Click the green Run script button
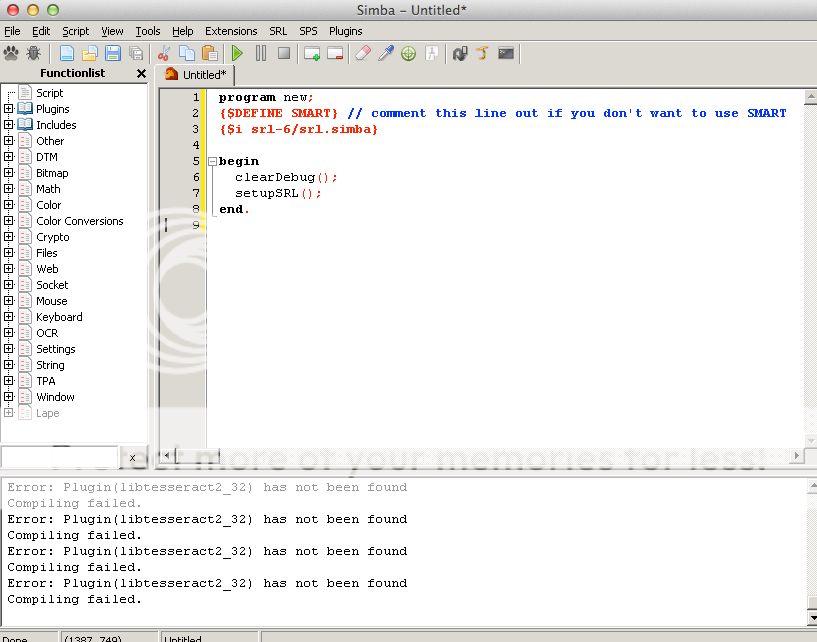Viewport: 817px width, 642px height. (x=237, y=53)
